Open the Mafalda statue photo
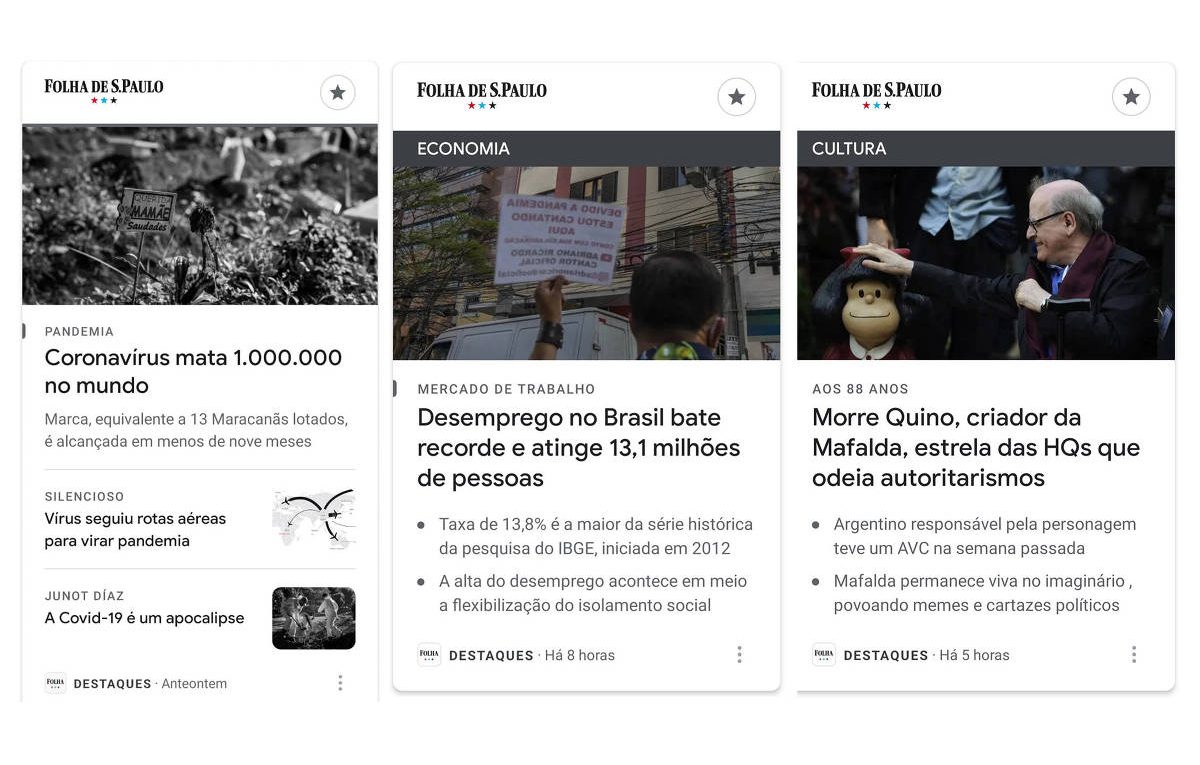This screenshot has height=765, width=1200. click(x=986, y=263)
